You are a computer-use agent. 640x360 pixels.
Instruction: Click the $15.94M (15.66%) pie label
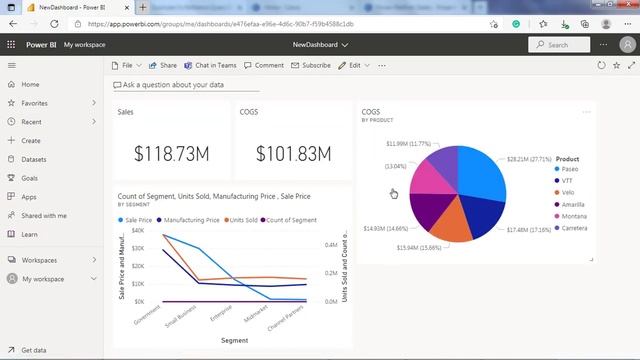[x=419, y=248]
